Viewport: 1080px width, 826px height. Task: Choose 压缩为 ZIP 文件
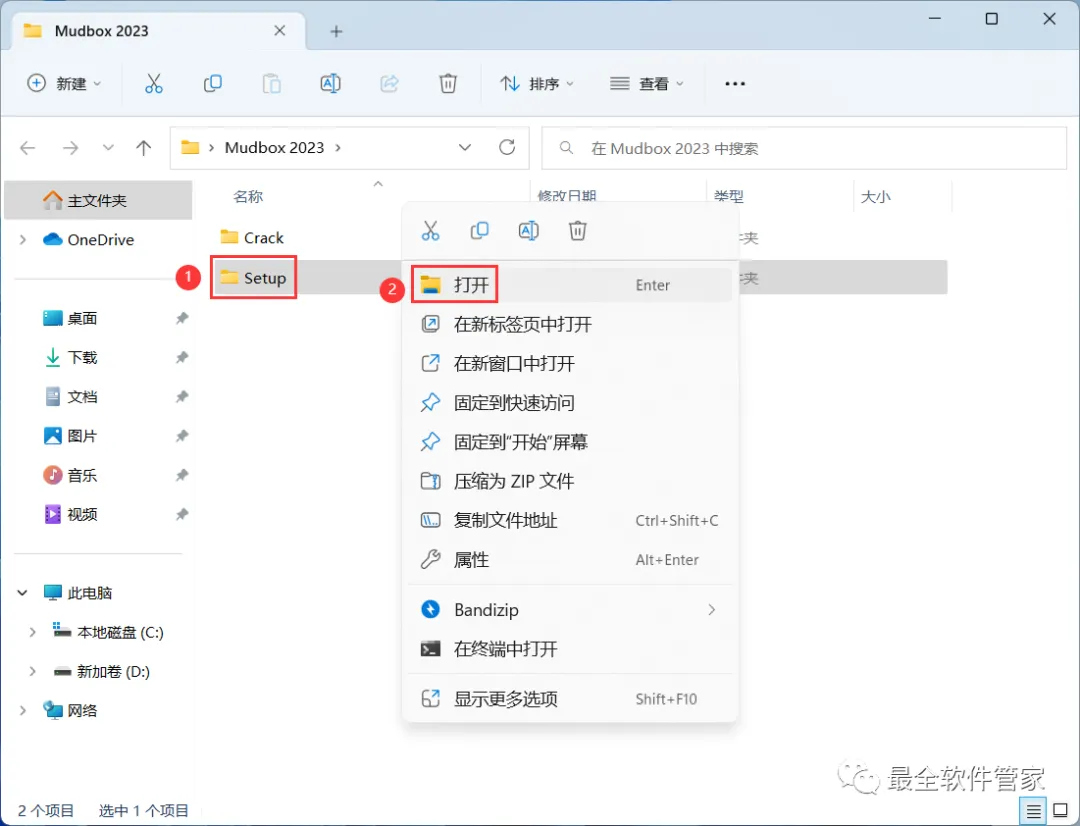(x=570, y=481)
